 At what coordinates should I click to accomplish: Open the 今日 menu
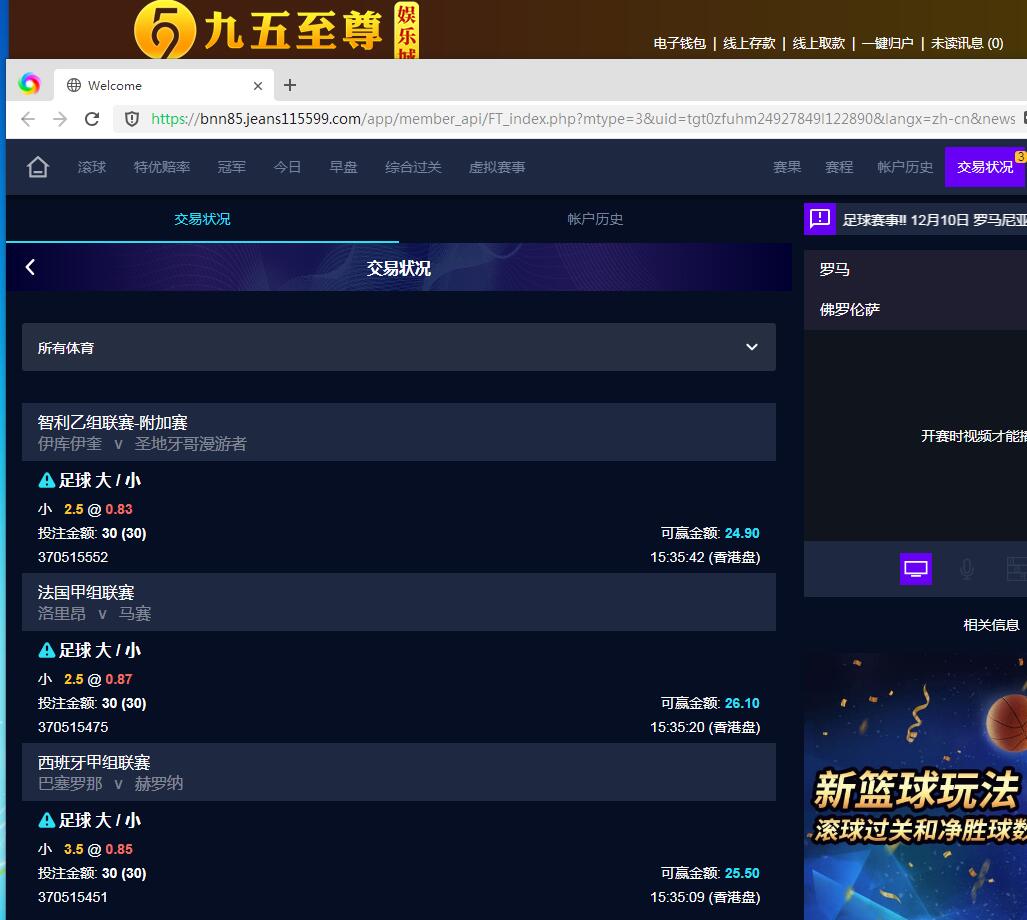click(x=287, y=167)
